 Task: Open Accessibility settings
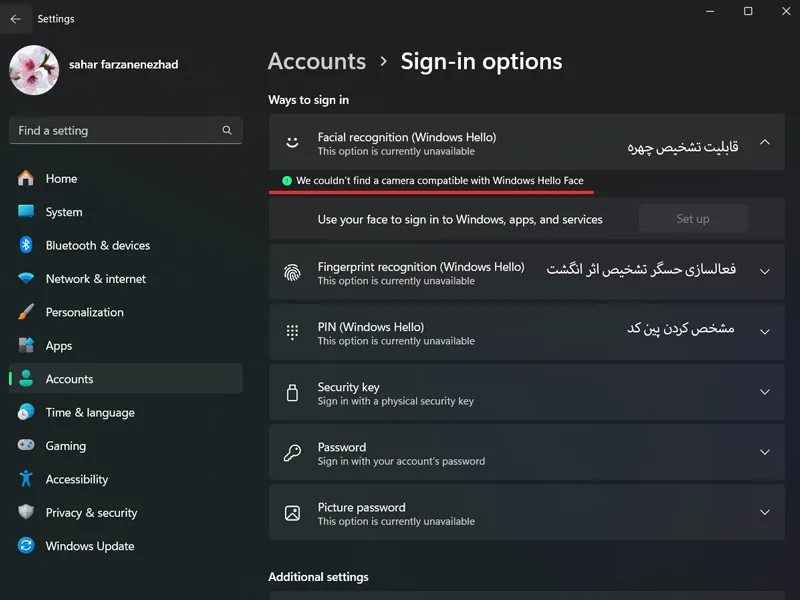(x=126, y=479)
